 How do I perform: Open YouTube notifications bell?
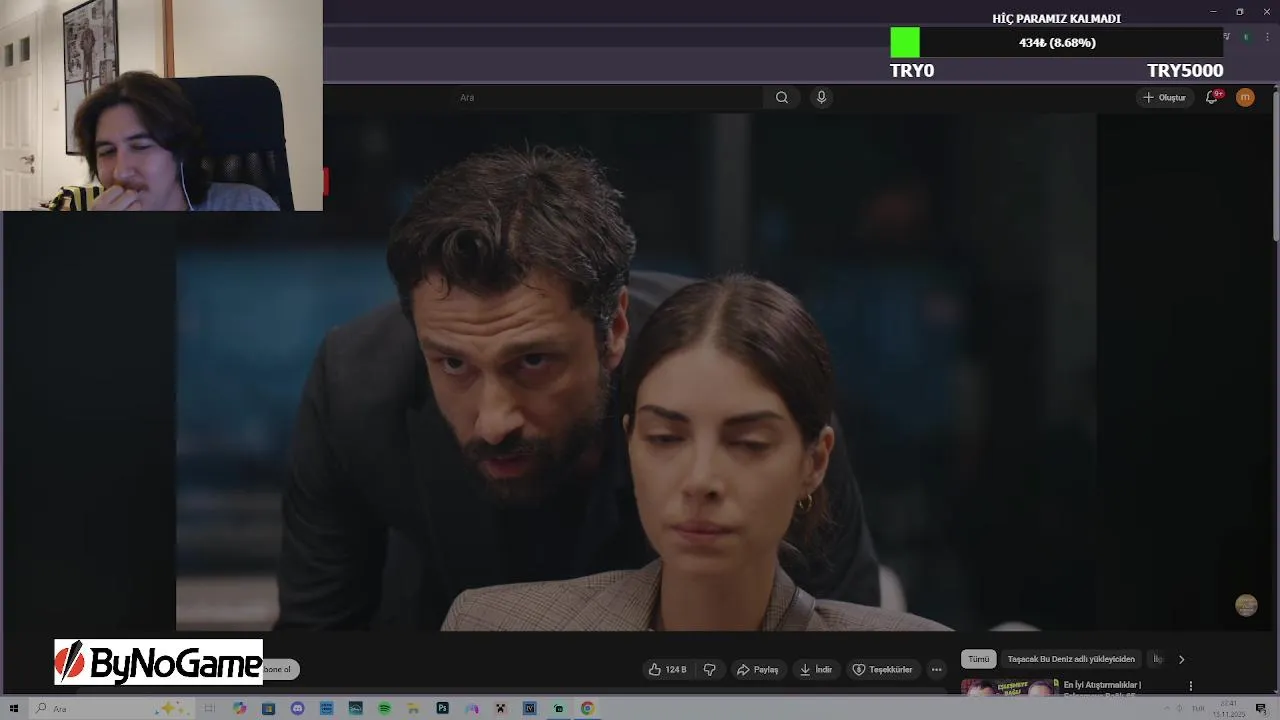pyautogui.click(x=1212, y=97)
